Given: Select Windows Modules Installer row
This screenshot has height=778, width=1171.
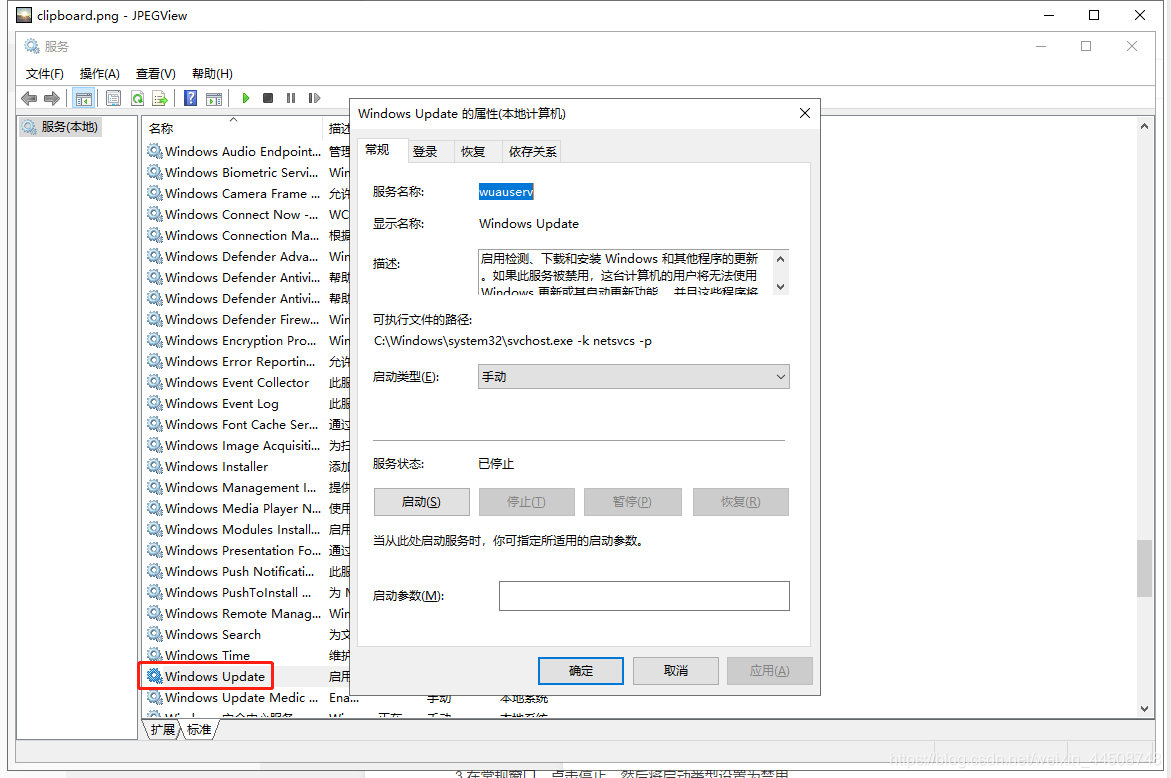Looking at the screenshot, I should coord(243,529).
